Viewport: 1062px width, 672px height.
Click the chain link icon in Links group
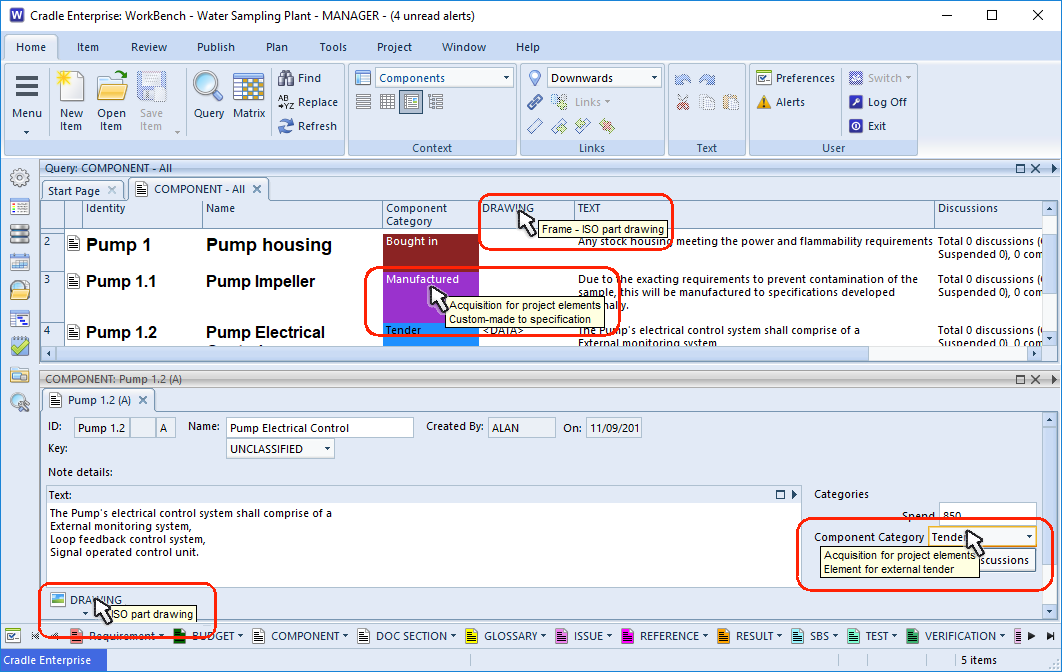click(x=535, y=102)
